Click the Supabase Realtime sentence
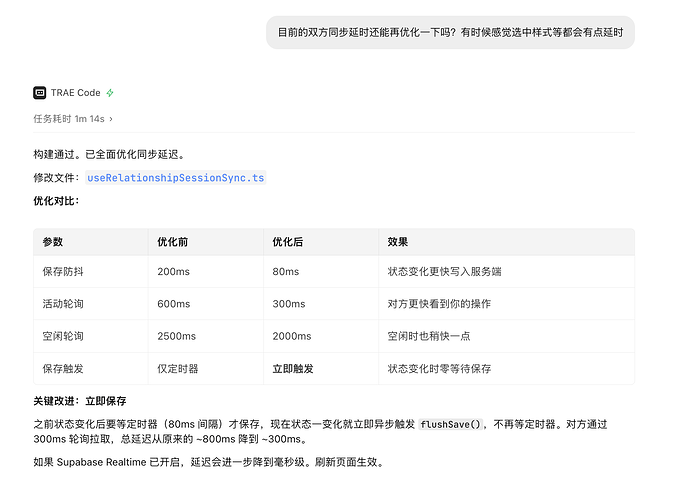Screen dimensions: 690x483 (x=210, y=462)
